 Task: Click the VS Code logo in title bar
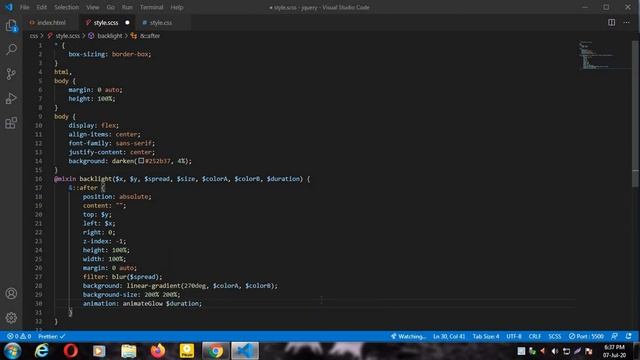click(x=9, y=7)
